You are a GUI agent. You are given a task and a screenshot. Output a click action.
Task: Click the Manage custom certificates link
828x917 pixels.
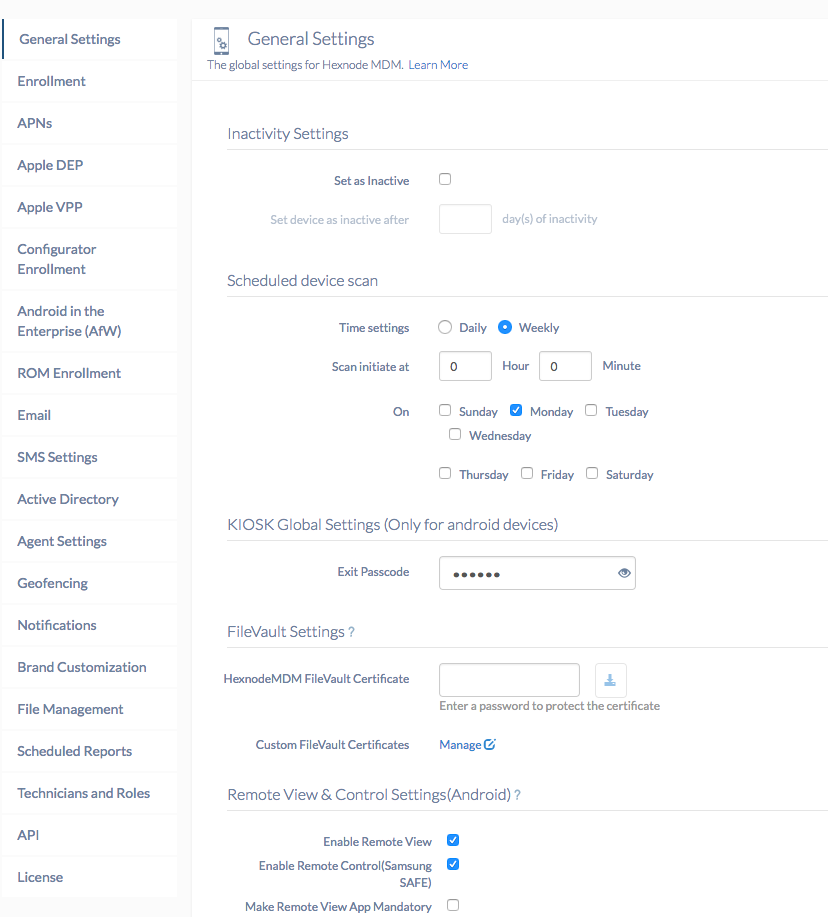pyautogui.click(x=460, y=744)
